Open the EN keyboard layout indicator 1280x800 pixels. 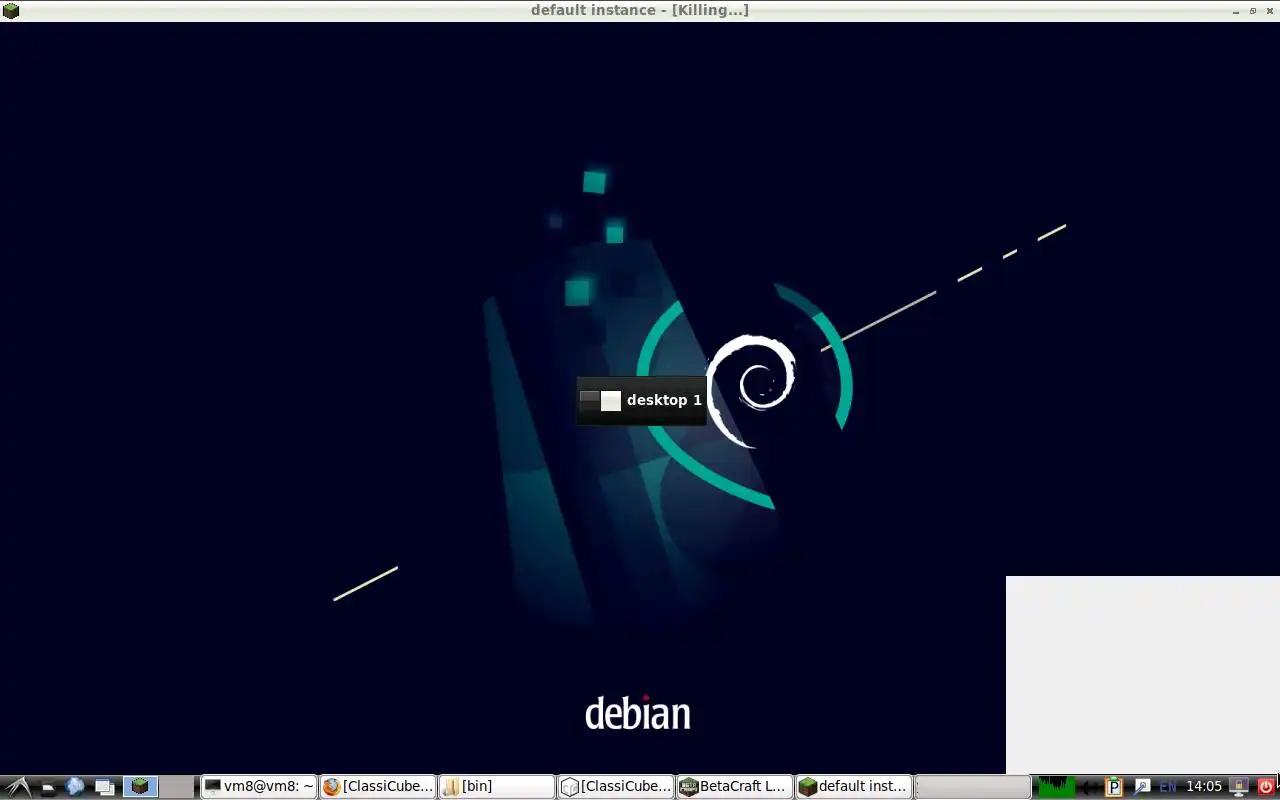pyautogui.click(x=1168, y=787)
